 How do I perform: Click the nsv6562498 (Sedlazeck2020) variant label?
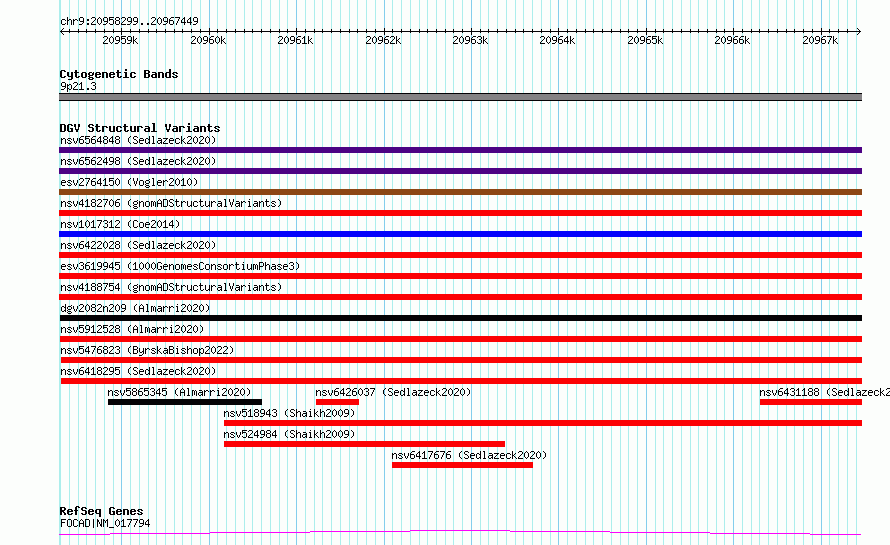tap(138, 161)
